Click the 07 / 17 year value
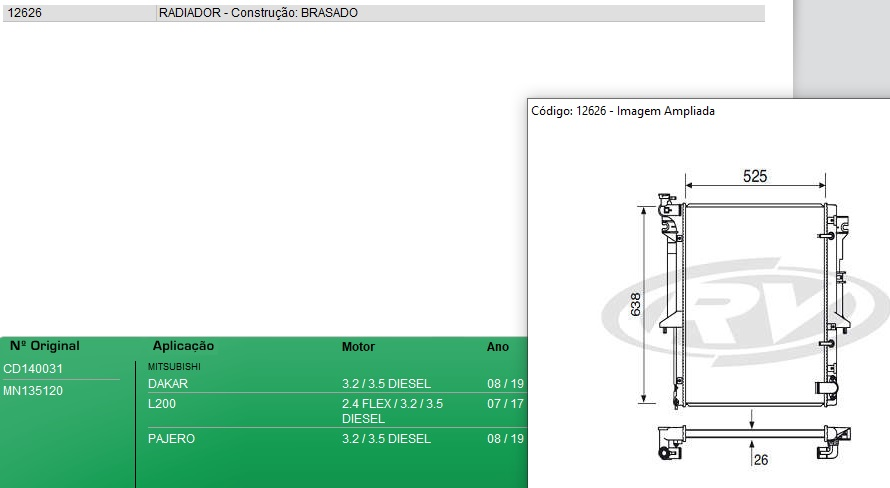 pos(505,404)
